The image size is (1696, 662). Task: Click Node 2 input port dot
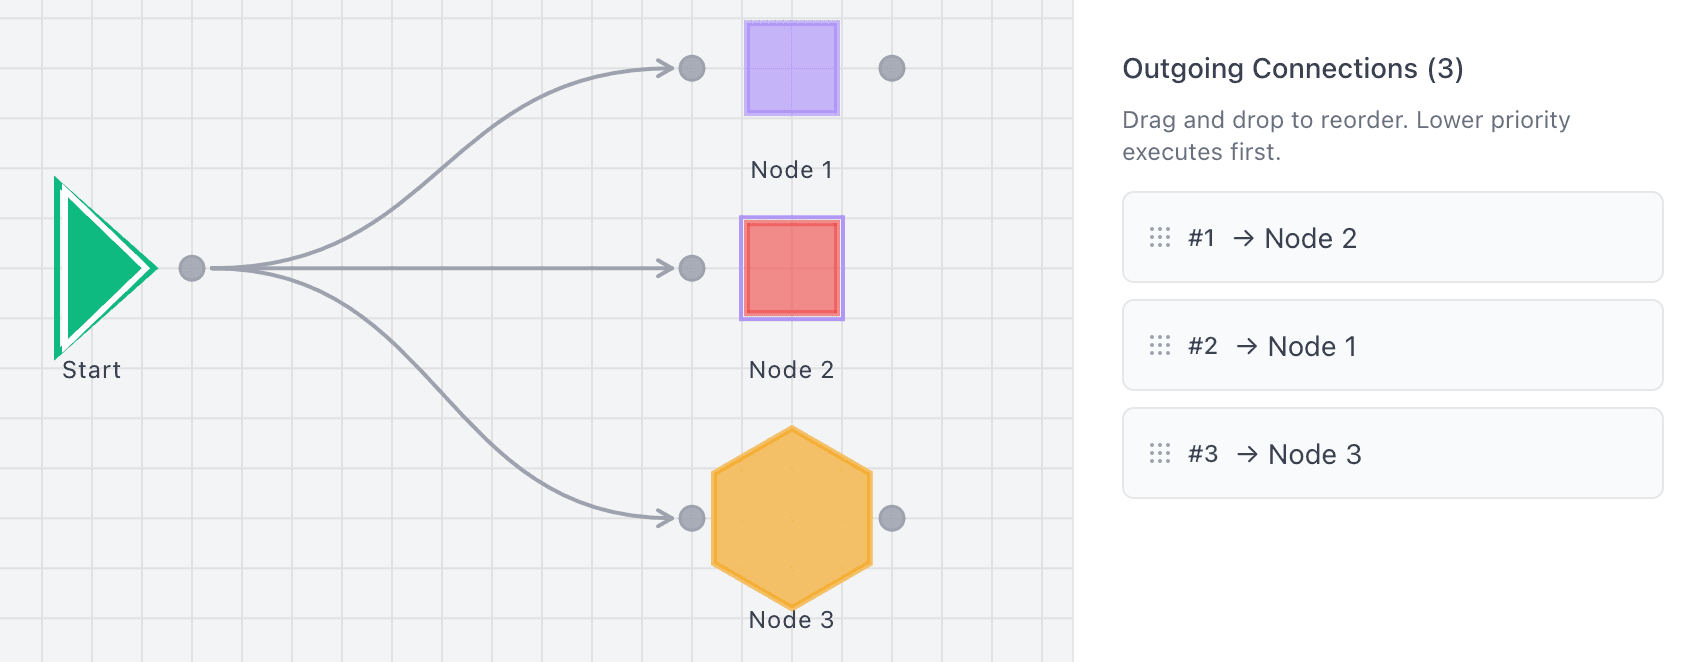(x=692, y=268)
